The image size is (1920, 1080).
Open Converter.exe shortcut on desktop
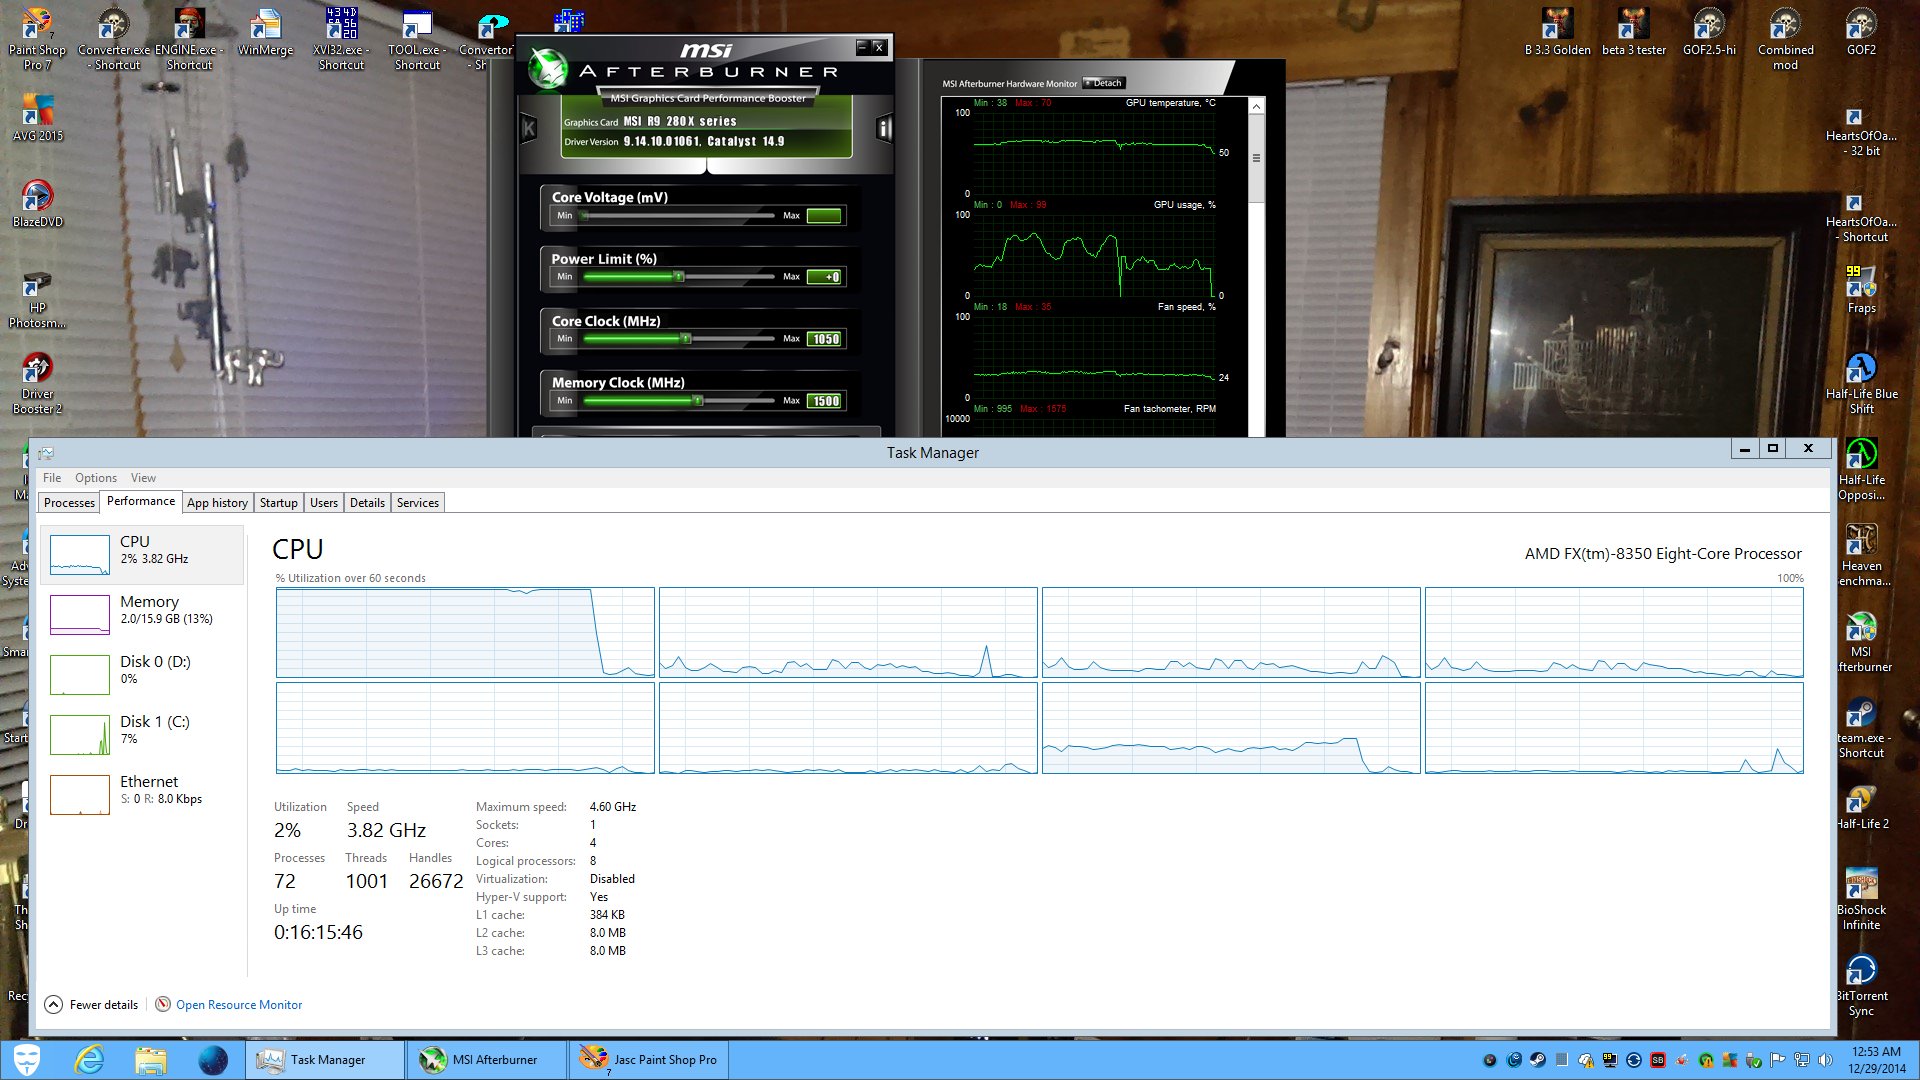pos(114,40)
